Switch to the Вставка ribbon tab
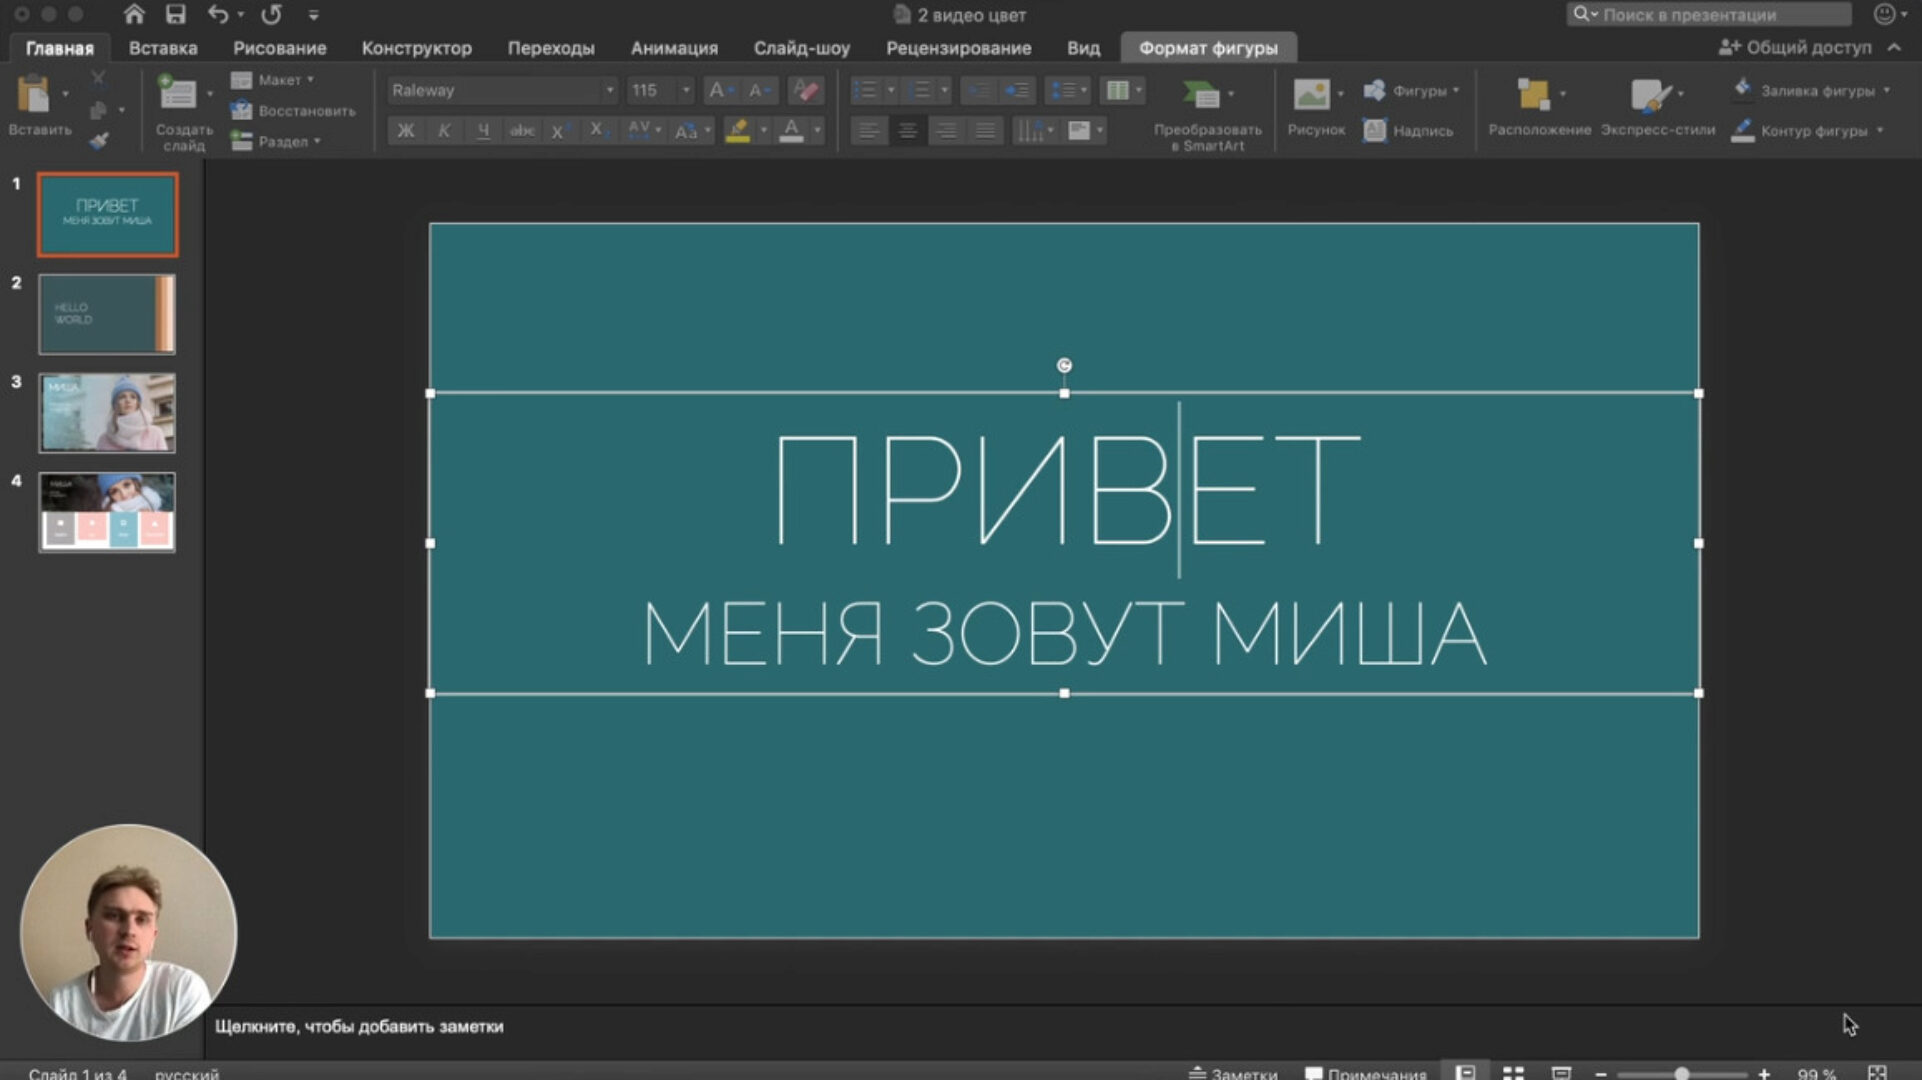Image resolution: width=1922 pixels, height=1080 pixels. click(165, 47)
